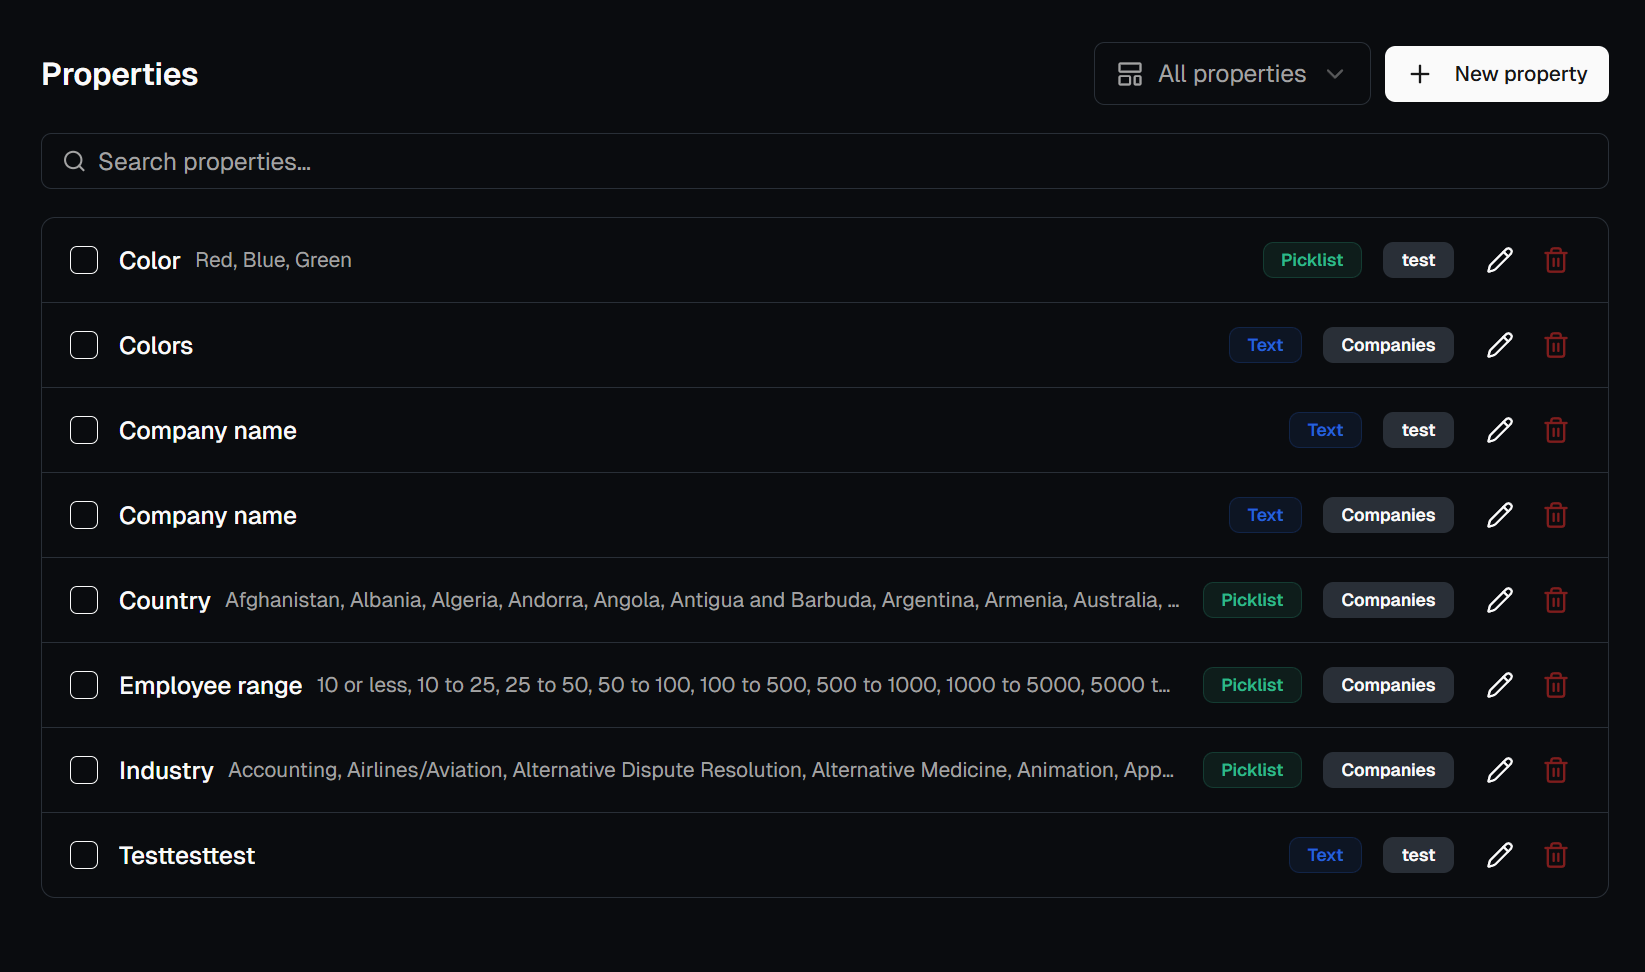Click the grid icon beside All properties

(x=1129, y=73)
